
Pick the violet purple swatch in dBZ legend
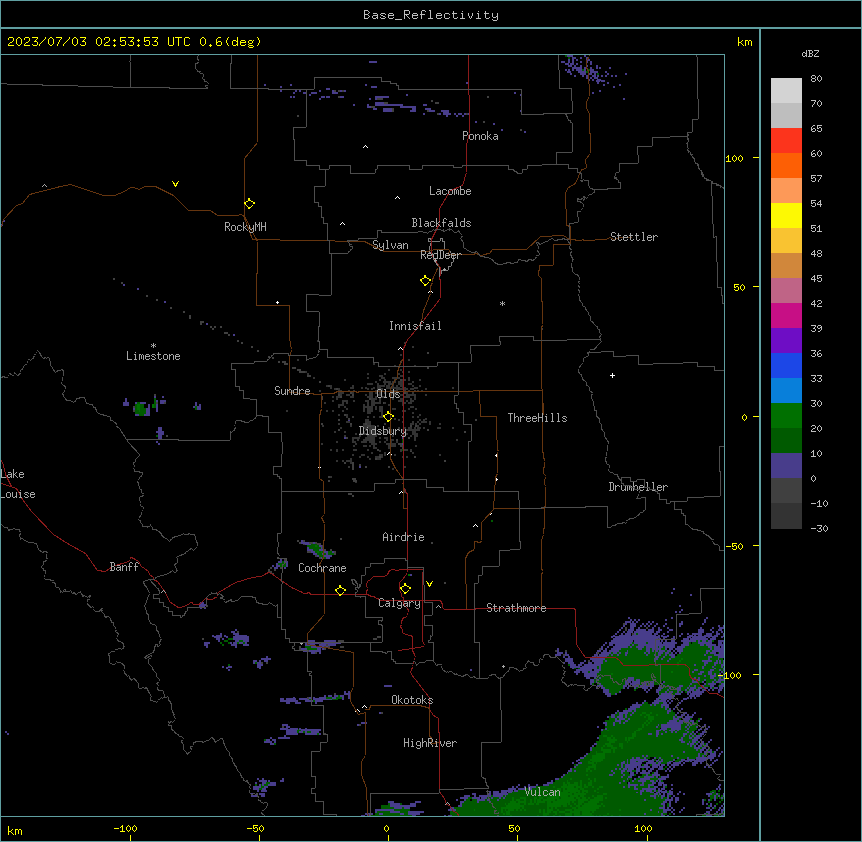[786, 341]
